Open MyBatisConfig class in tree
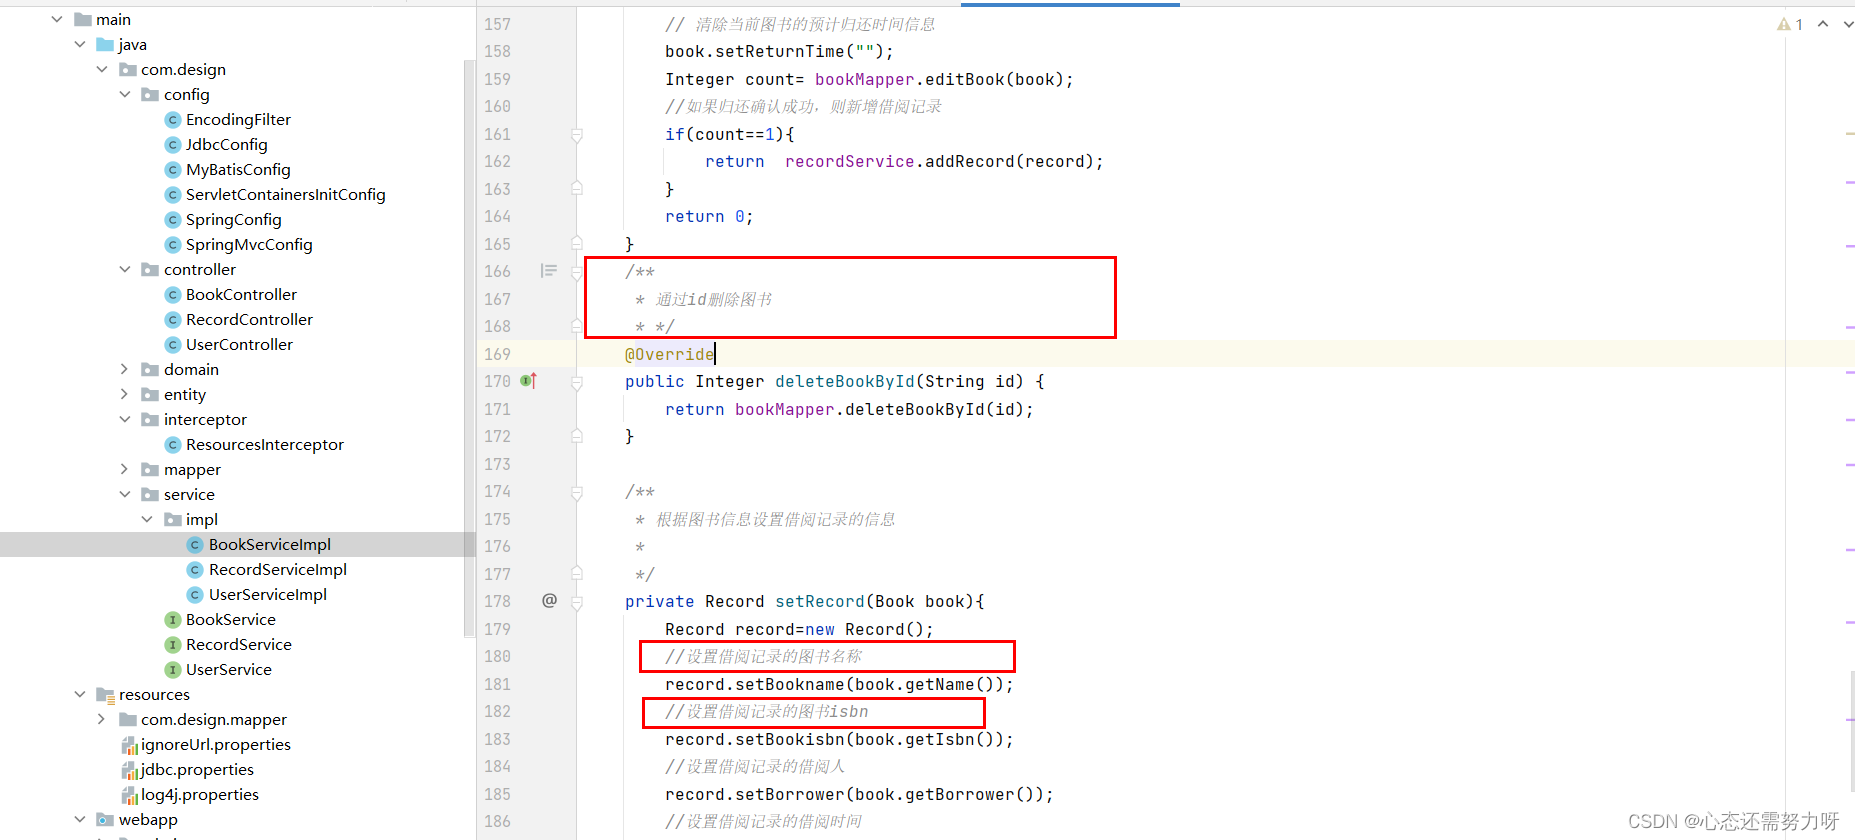The width and height of the screenshot is (1855, 840). pos(238,169)
